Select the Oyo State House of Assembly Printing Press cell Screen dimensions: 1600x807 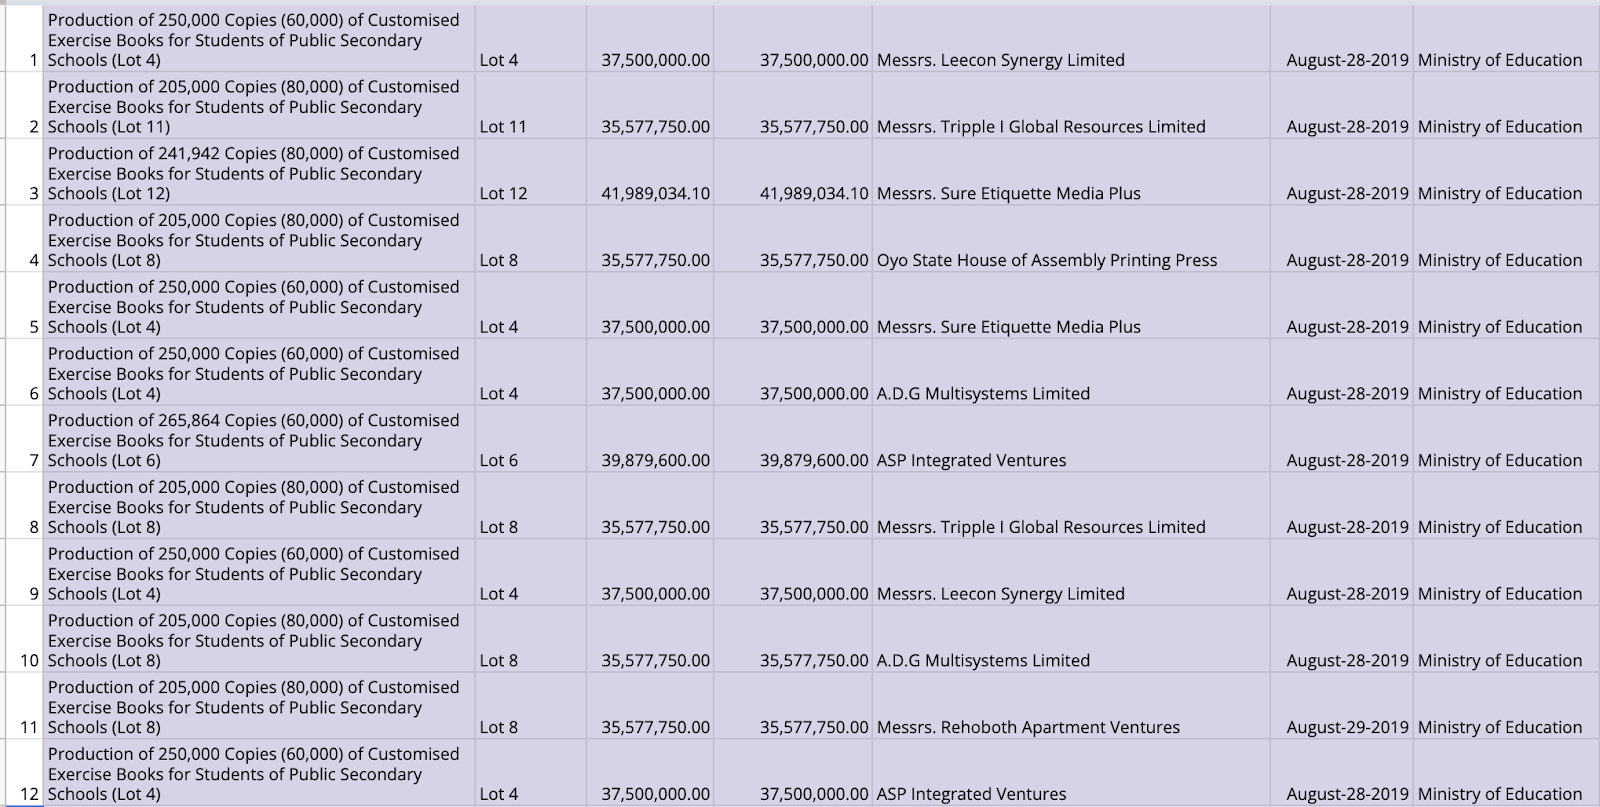1046,260
